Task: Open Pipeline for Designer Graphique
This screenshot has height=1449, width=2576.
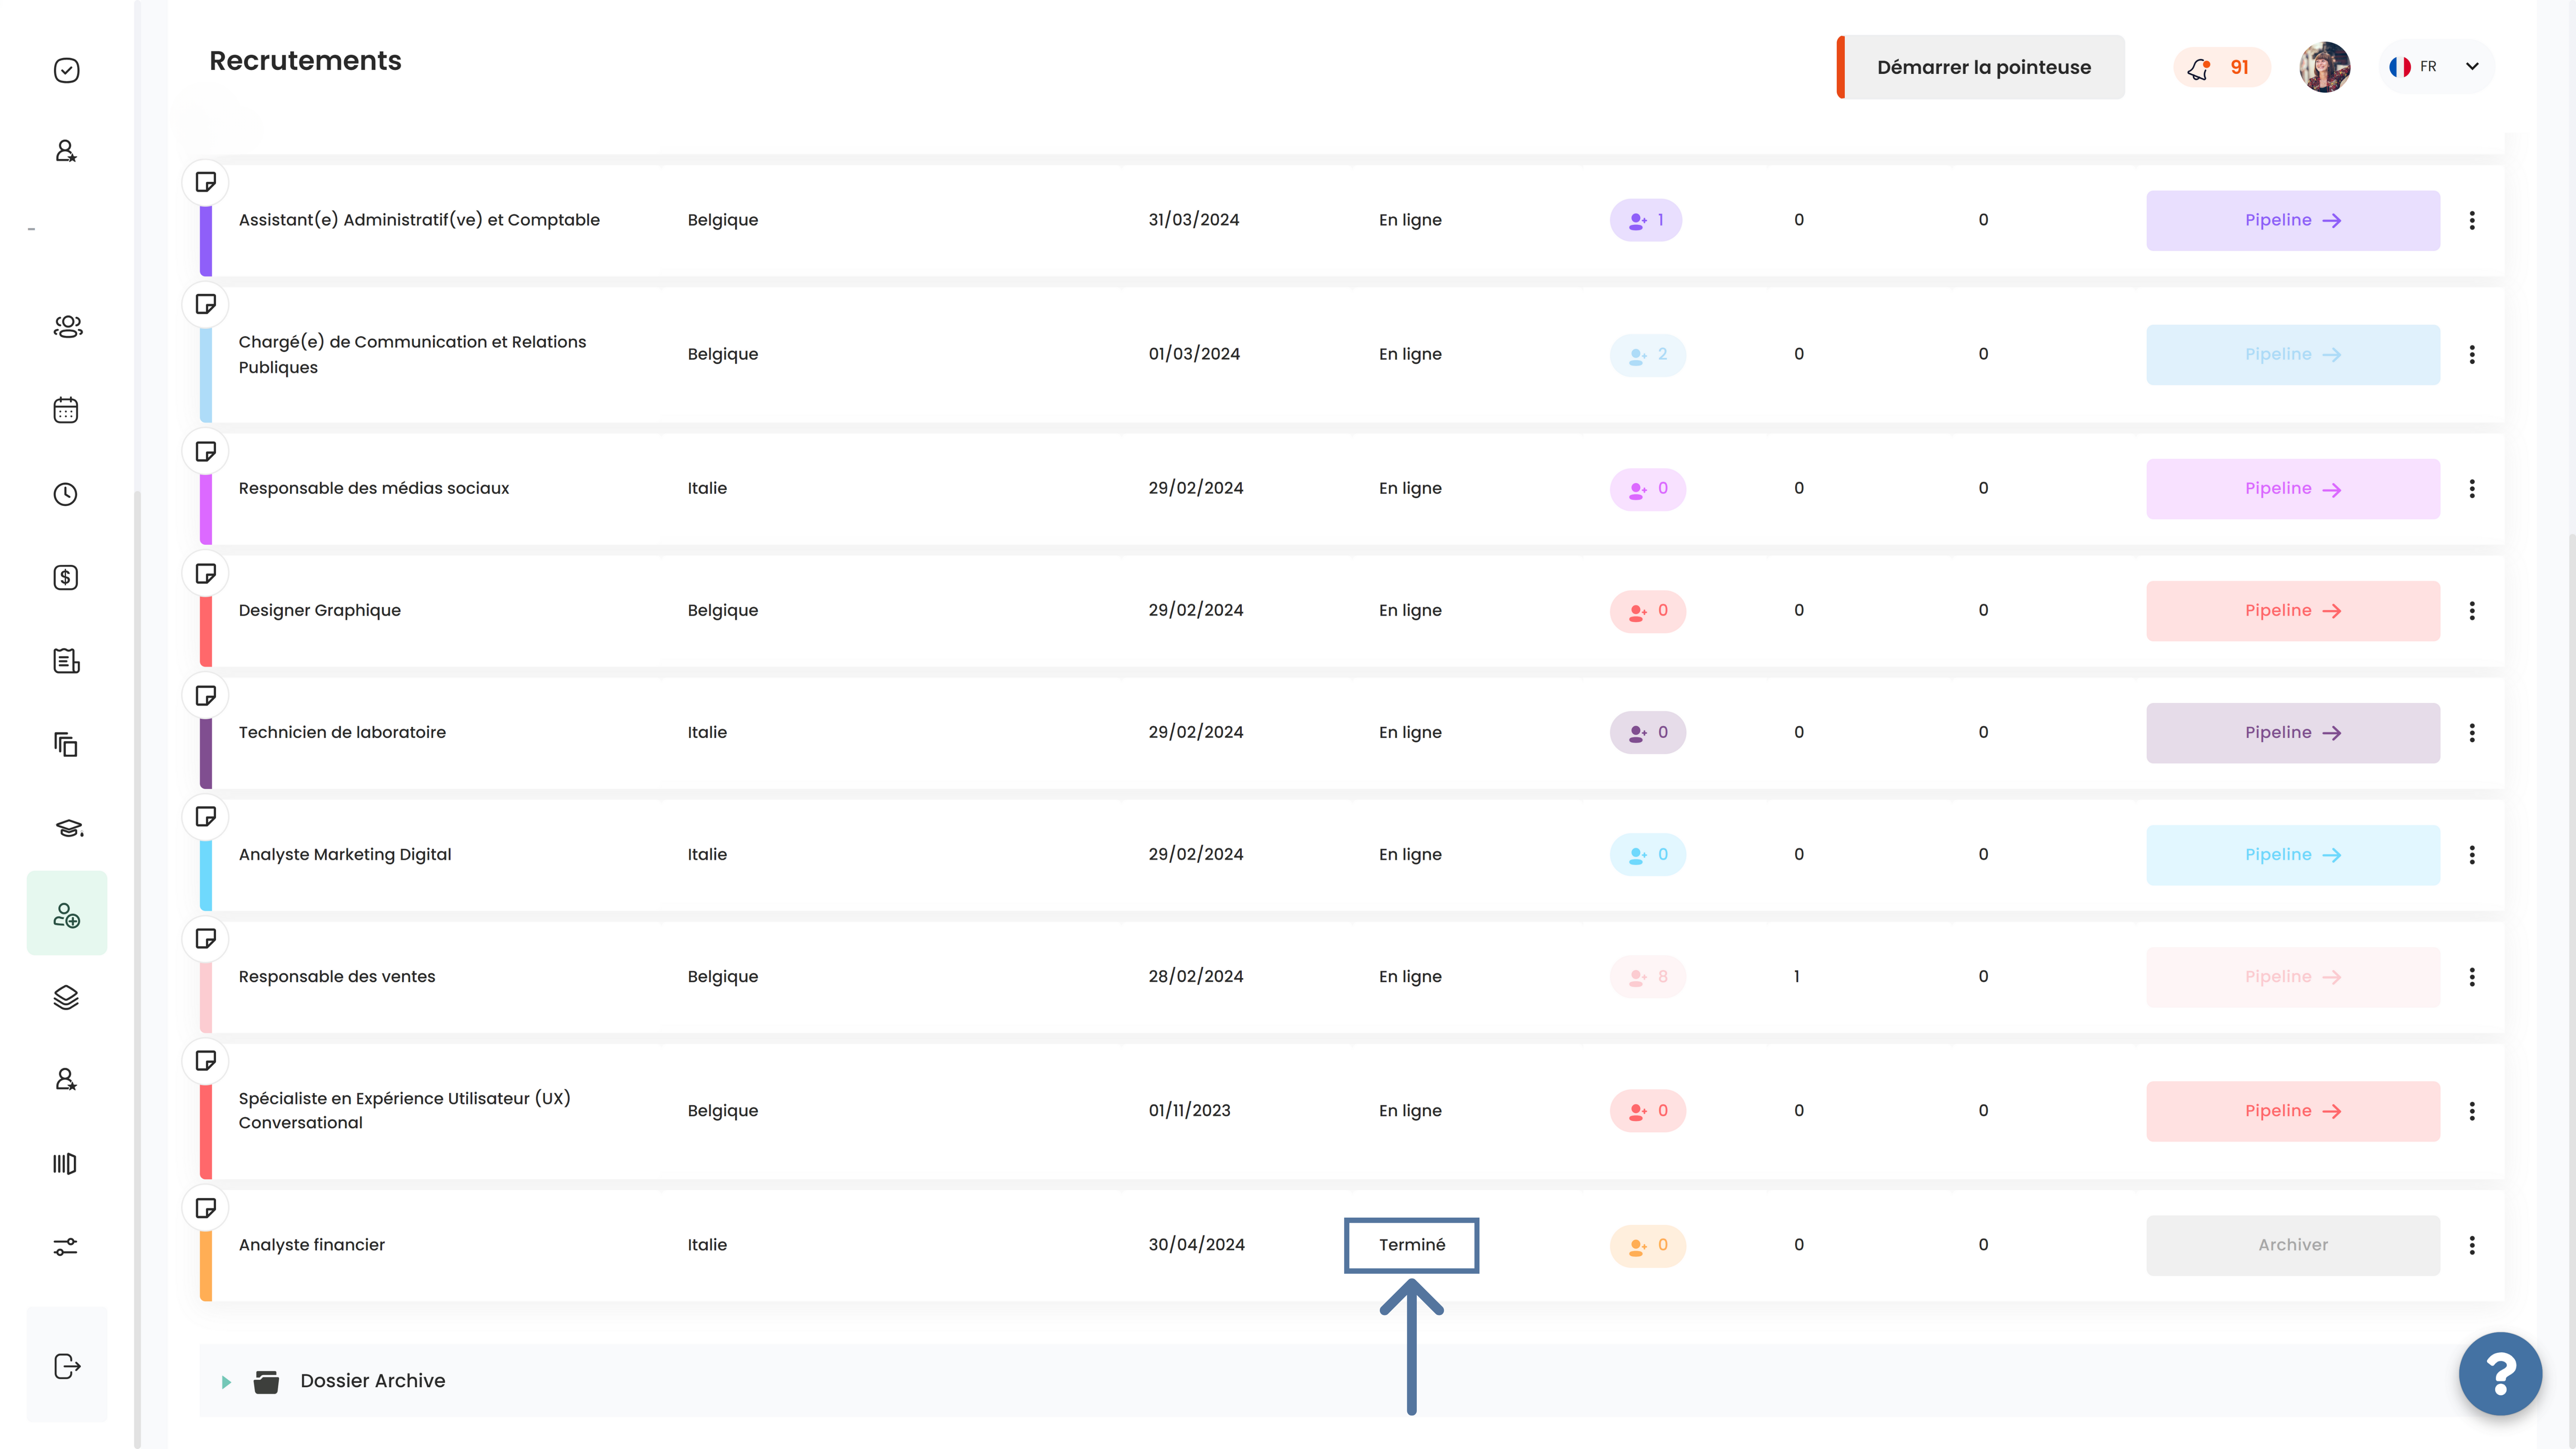Action: [2293, 610]
